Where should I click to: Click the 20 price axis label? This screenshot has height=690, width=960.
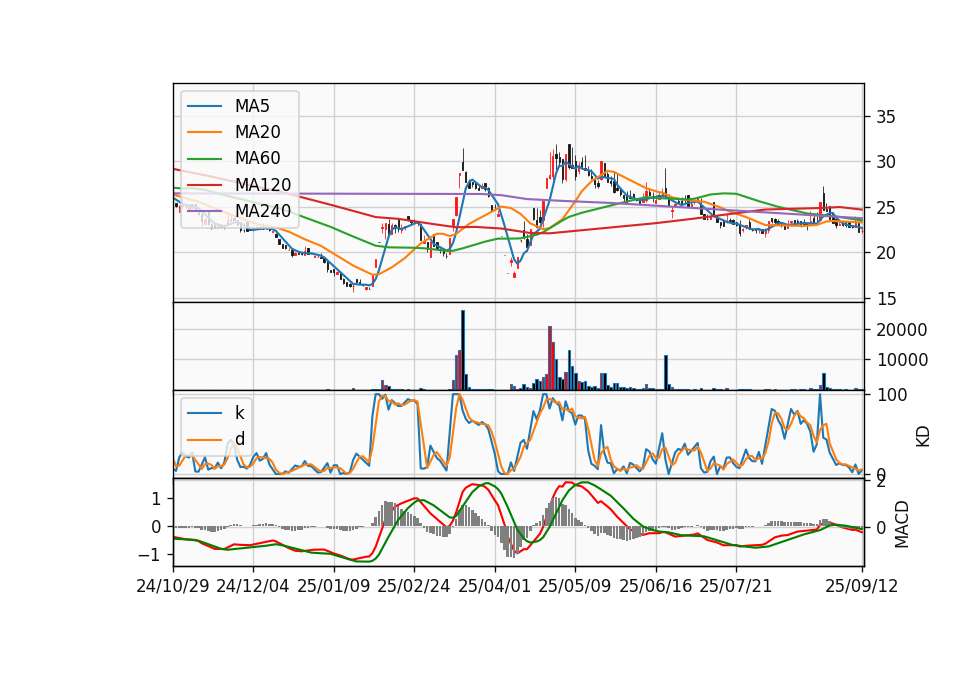pos(886,253)
